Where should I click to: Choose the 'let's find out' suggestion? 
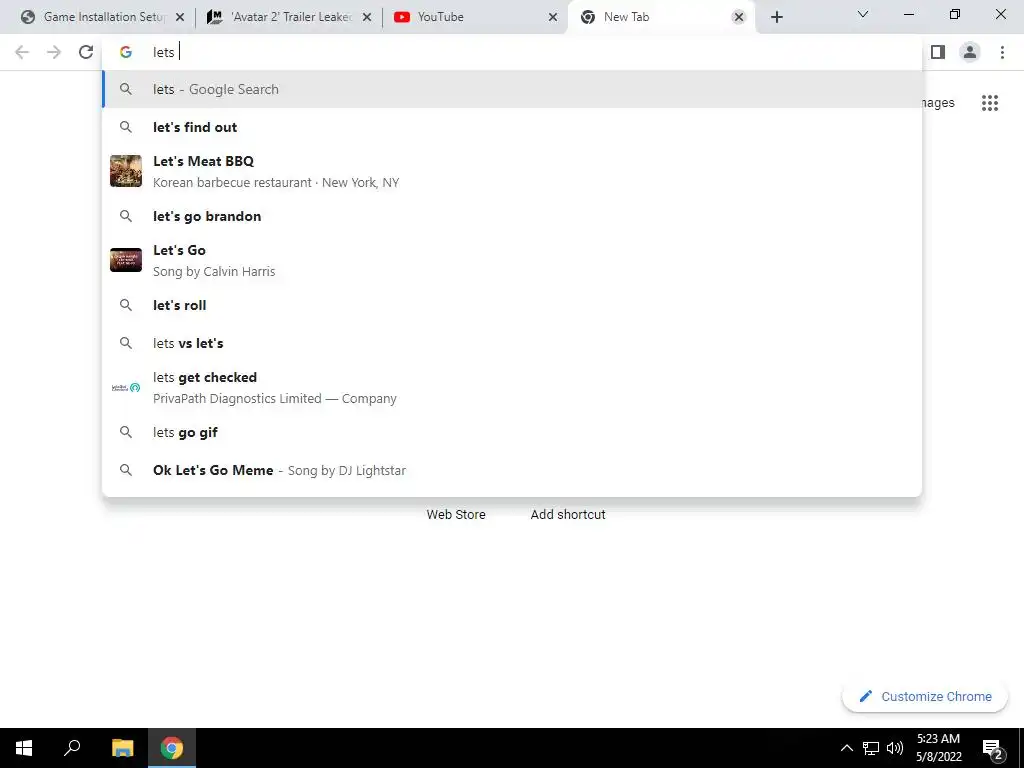coord(512,127)
